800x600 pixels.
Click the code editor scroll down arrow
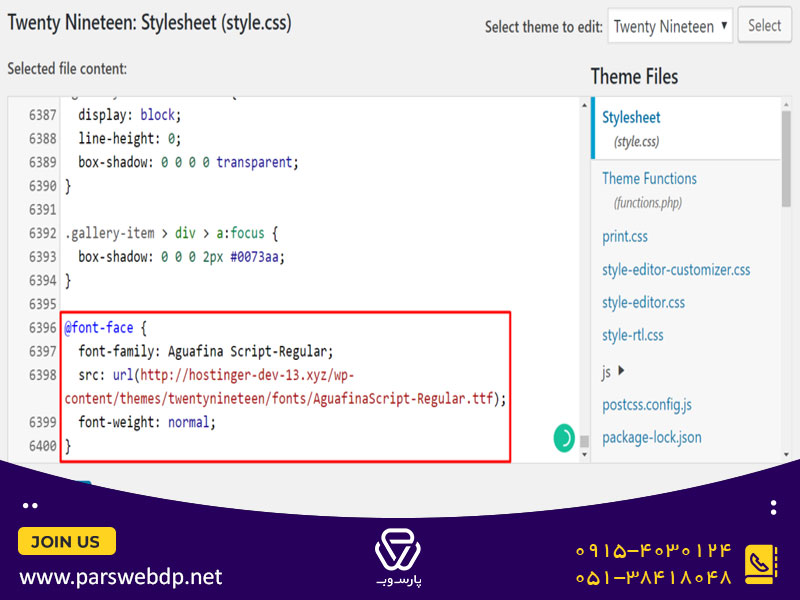click(584, 454)
